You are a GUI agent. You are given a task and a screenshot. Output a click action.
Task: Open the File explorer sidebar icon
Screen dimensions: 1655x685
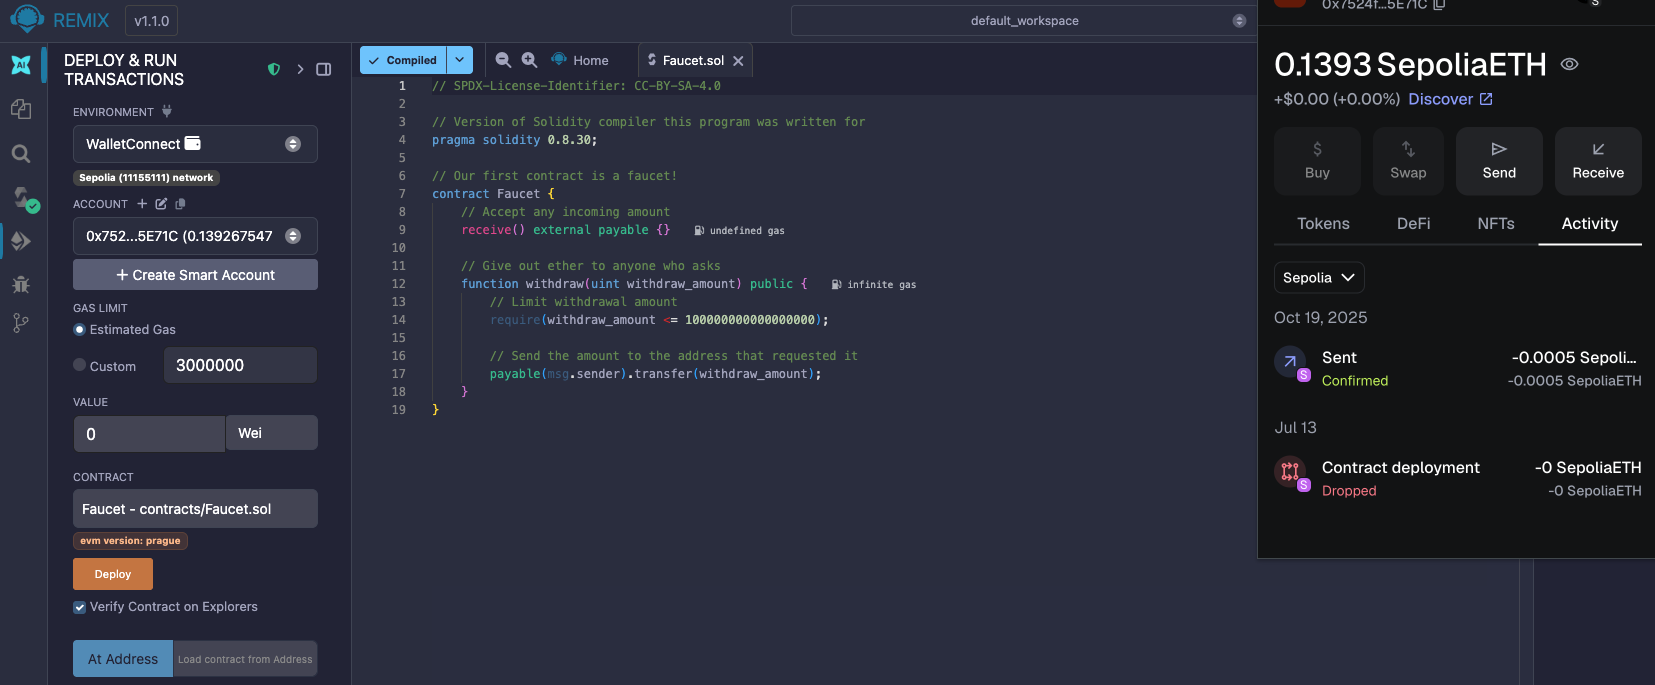pos(21,109)
